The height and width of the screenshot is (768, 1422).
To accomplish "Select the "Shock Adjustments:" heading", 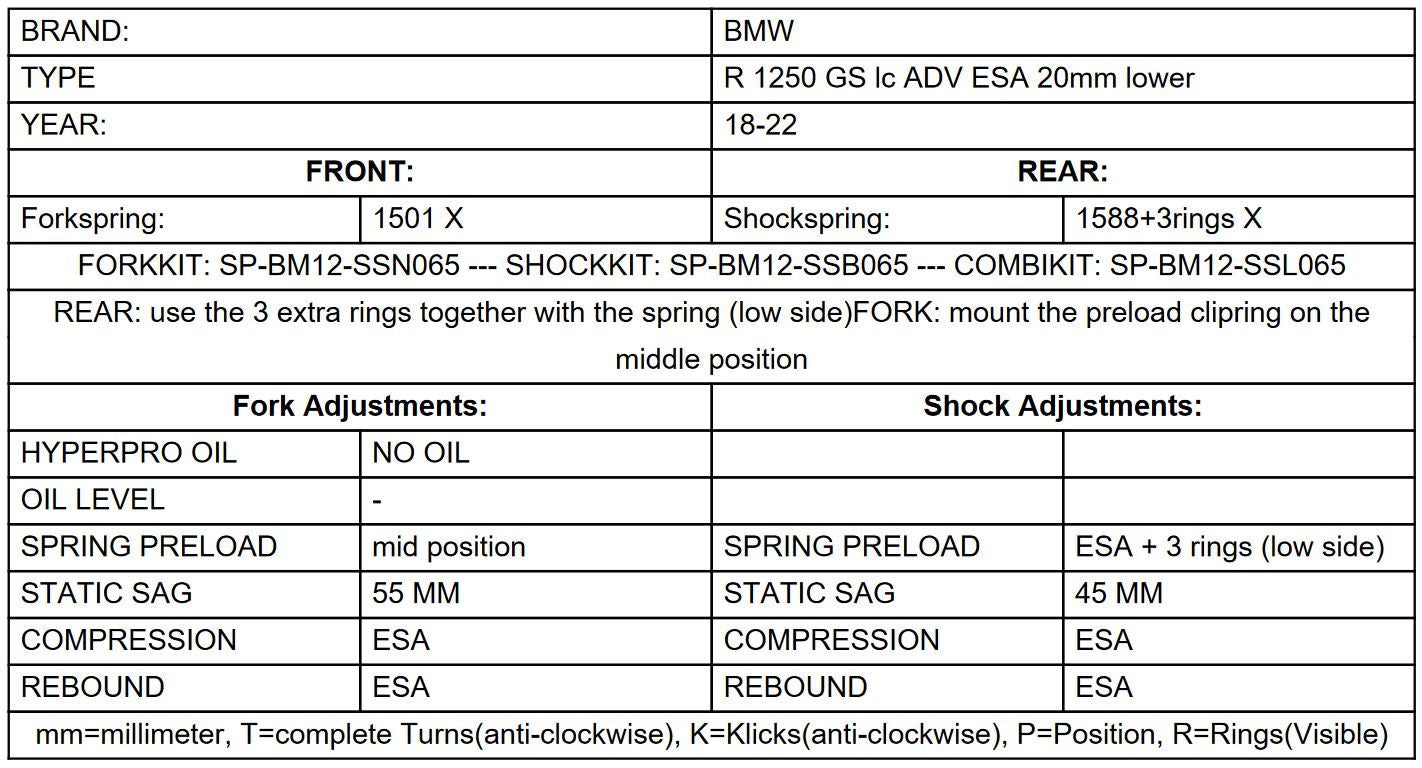I will pyautogui.click(x=1062, y=406).
